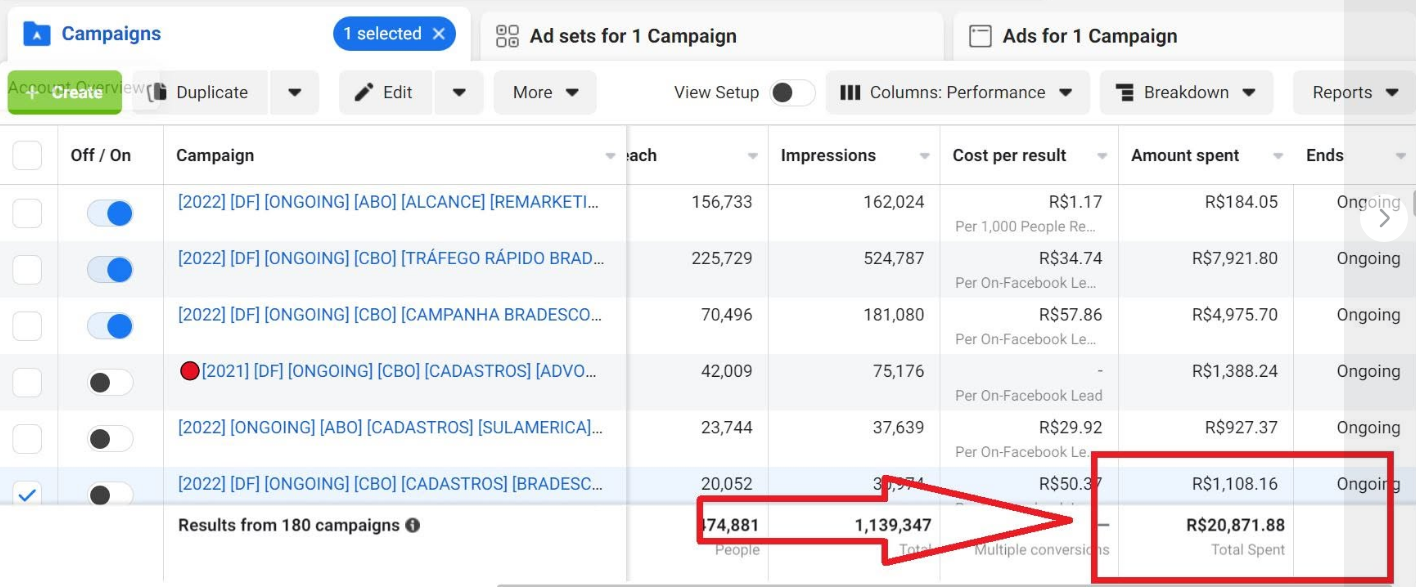Click the Duplicate copy icon
Viewport: 1416px width, 587px height.
157,92
